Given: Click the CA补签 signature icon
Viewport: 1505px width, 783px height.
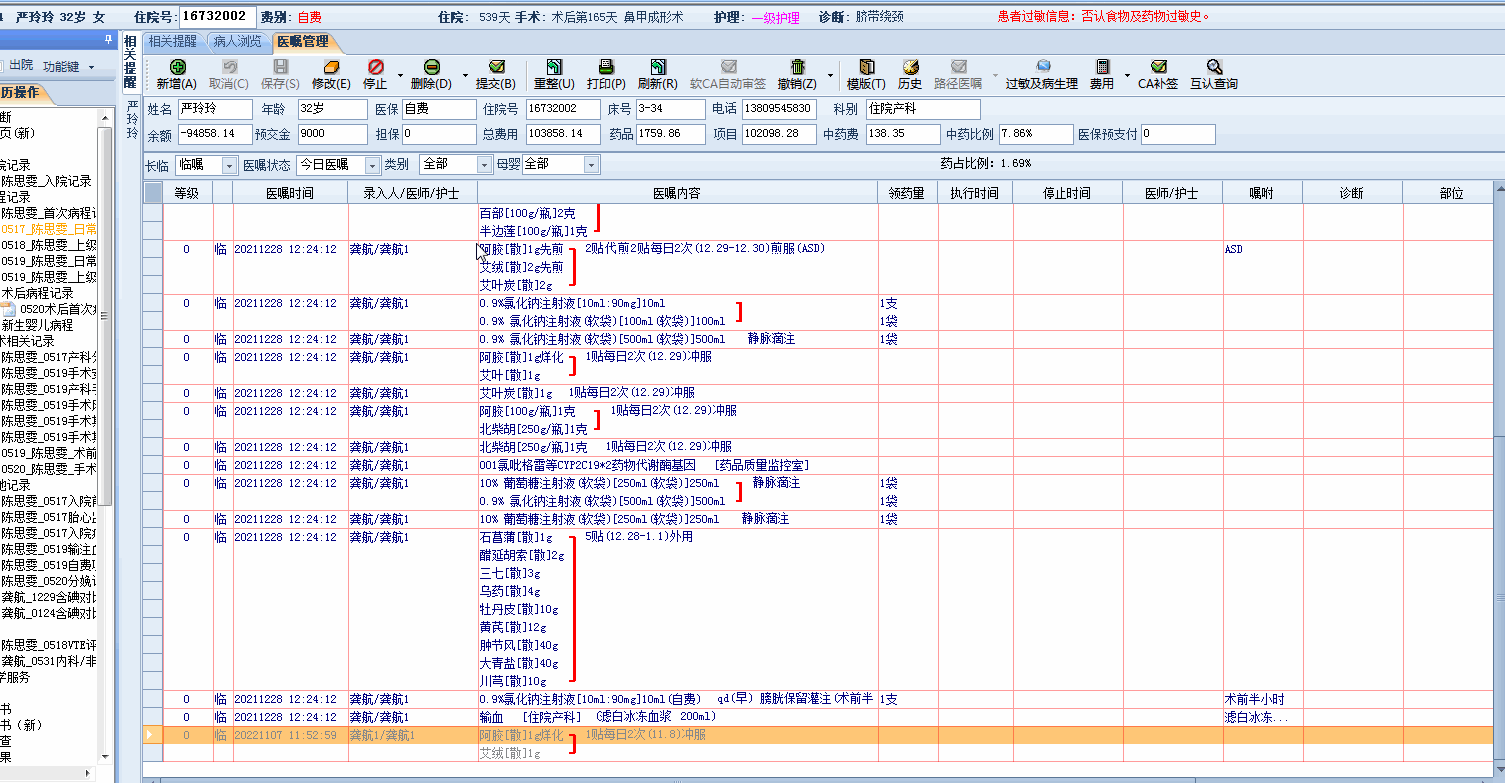Looking at the screenshot, I should (1158, 67).
